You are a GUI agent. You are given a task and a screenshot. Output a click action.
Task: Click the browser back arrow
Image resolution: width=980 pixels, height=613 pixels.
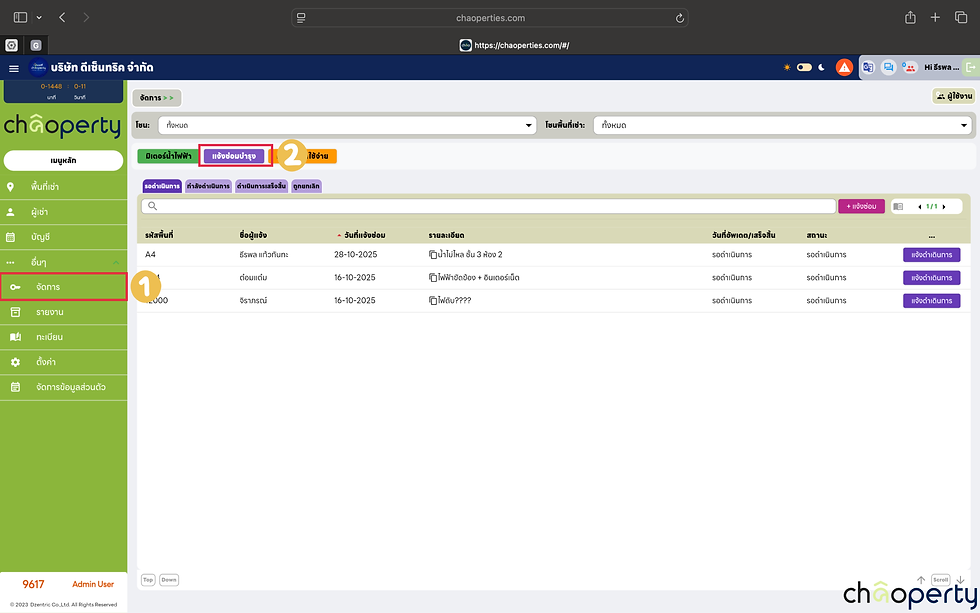point(62,17)
